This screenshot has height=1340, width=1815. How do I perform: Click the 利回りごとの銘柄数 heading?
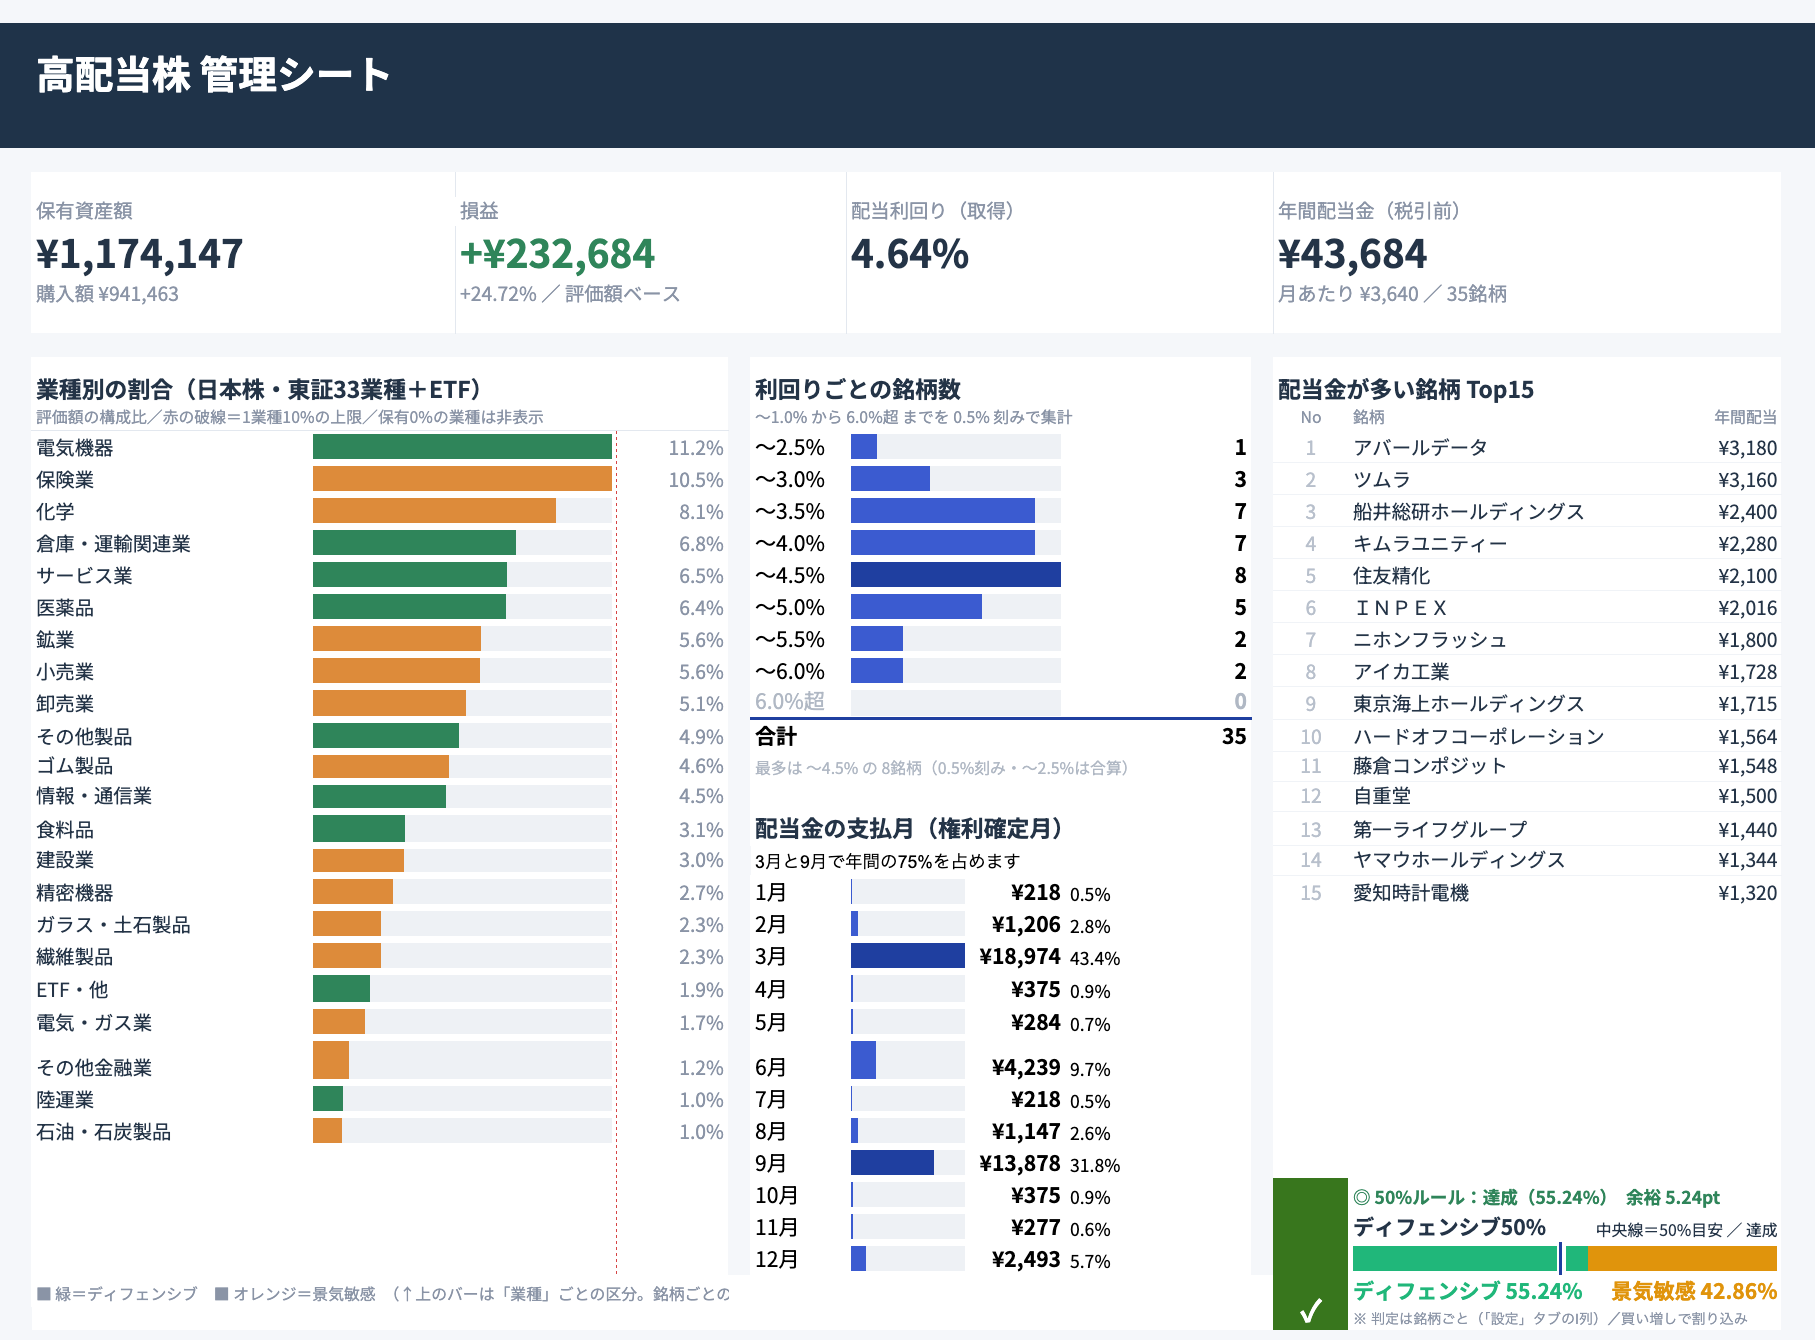pos(857,389)
